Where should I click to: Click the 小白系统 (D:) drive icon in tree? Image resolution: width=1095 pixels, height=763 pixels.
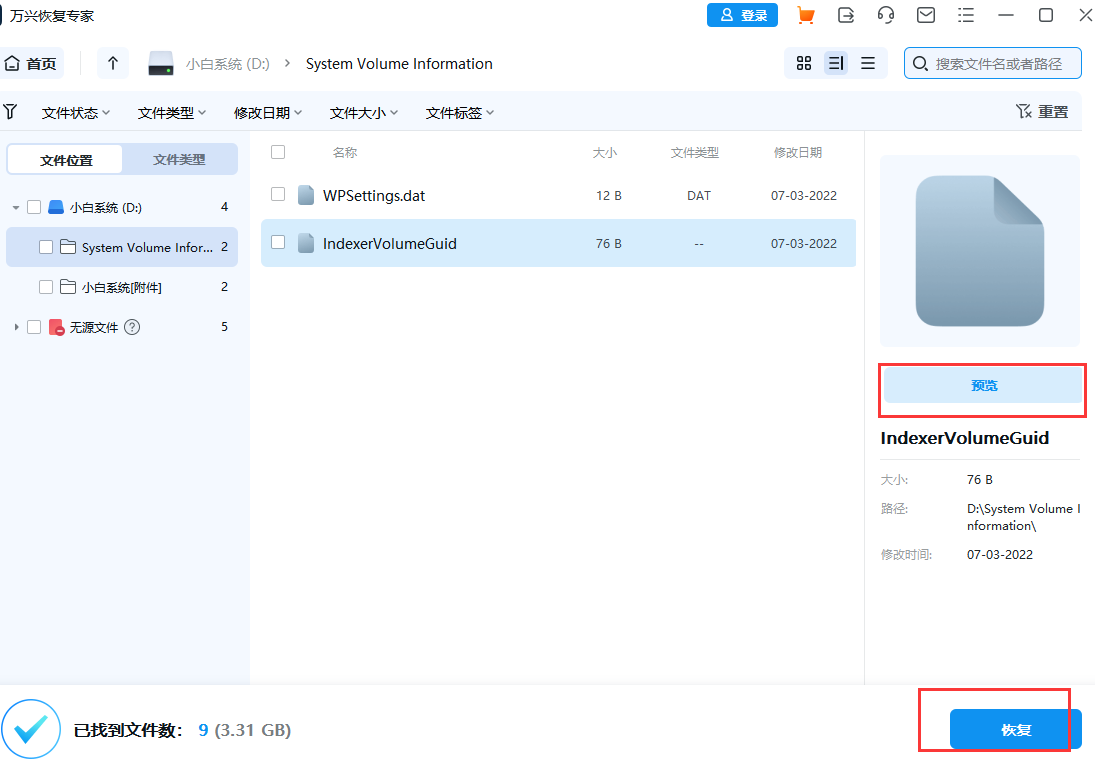[56, 207]
